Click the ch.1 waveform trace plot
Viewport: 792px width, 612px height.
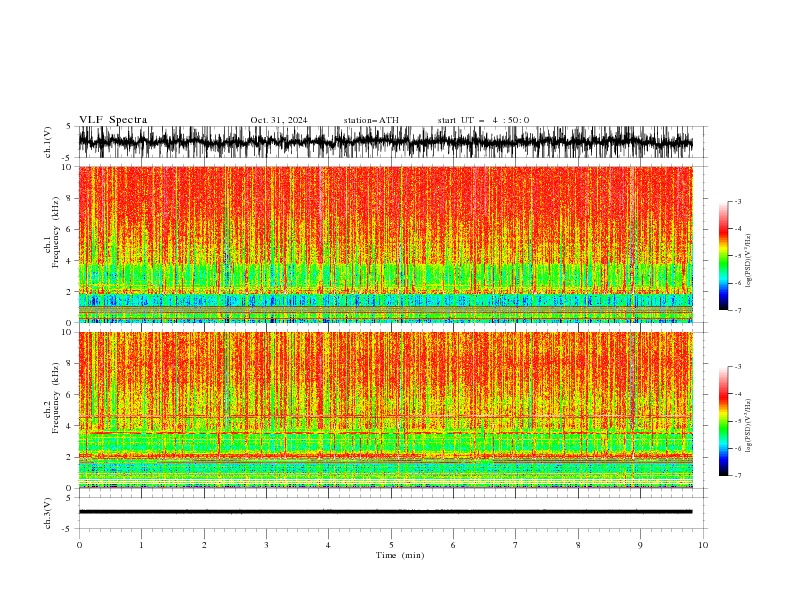[385, 142]
